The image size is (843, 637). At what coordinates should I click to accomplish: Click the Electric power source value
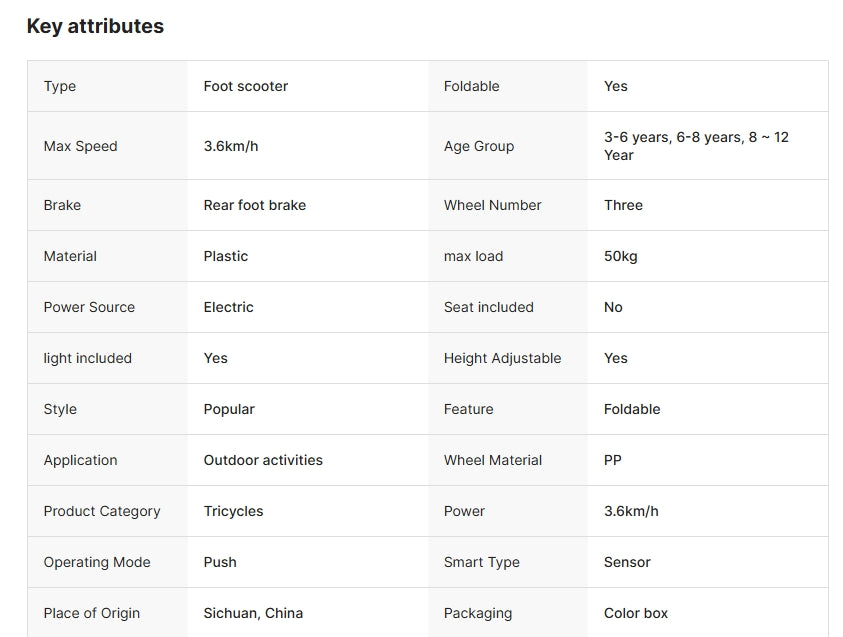click(229, 307)
